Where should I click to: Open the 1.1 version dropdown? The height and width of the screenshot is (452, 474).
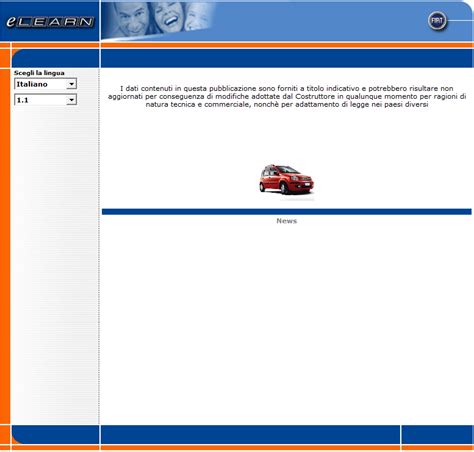click(x=45, y=100)
